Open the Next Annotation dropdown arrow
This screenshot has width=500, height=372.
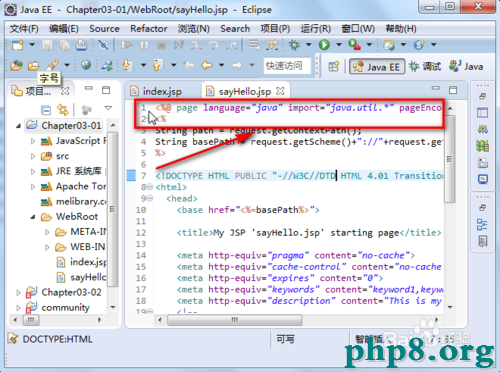point(143,65)
